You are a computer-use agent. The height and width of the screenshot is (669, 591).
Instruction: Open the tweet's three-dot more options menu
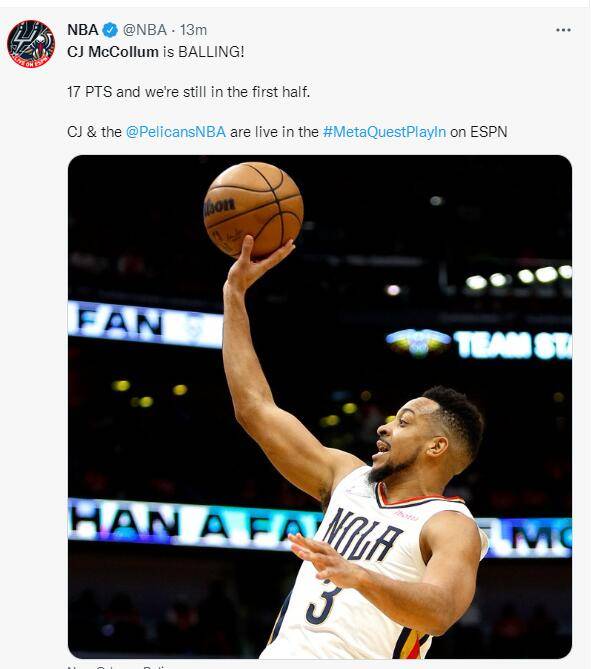(x=563, y=30)
